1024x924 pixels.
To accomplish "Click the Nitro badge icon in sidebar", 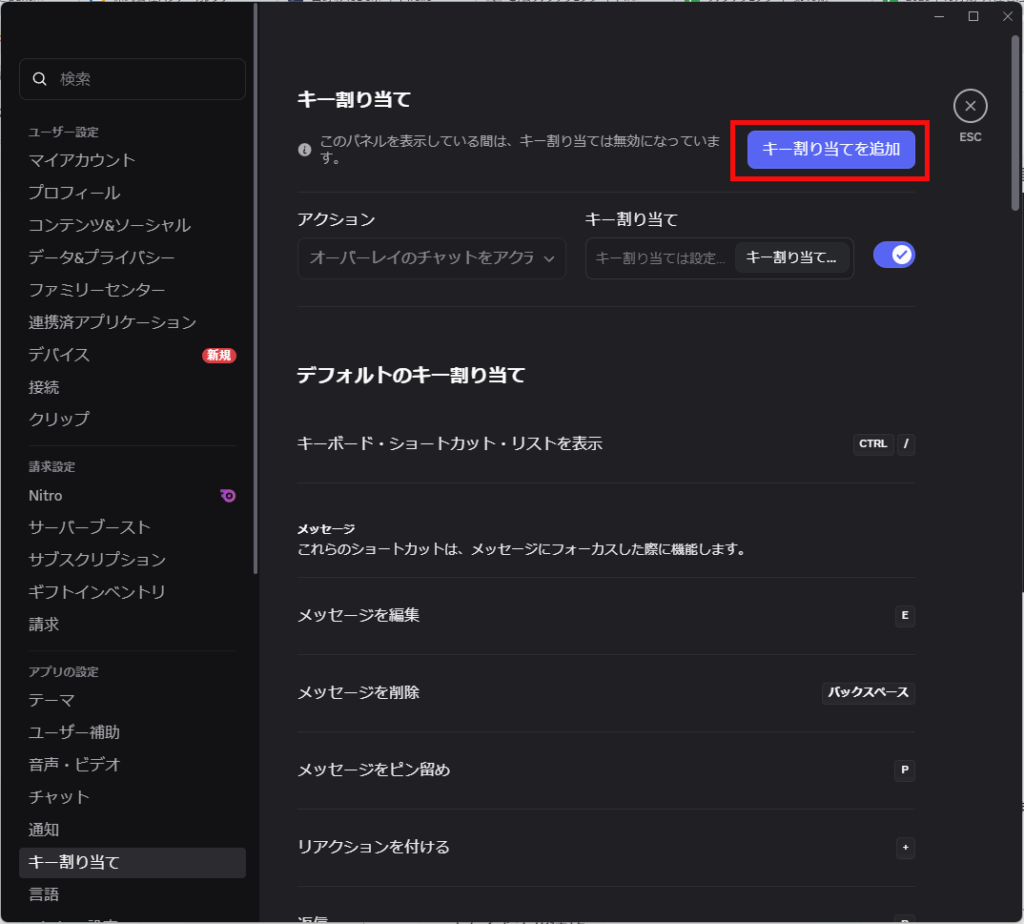I will (228, 495).
